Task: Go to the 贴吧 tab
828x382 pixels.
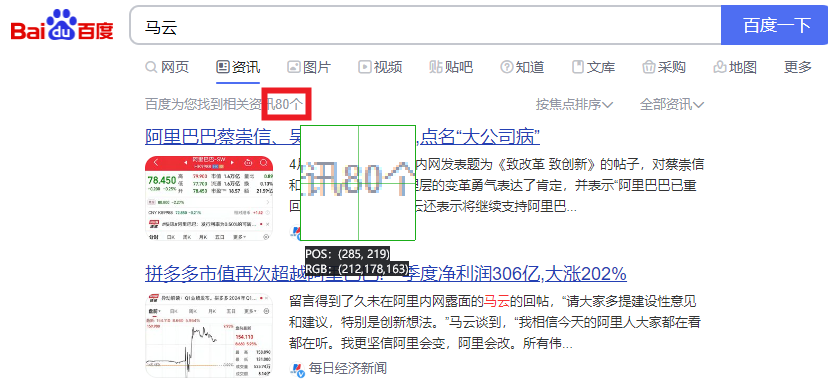Action: (x=451, y=67)
